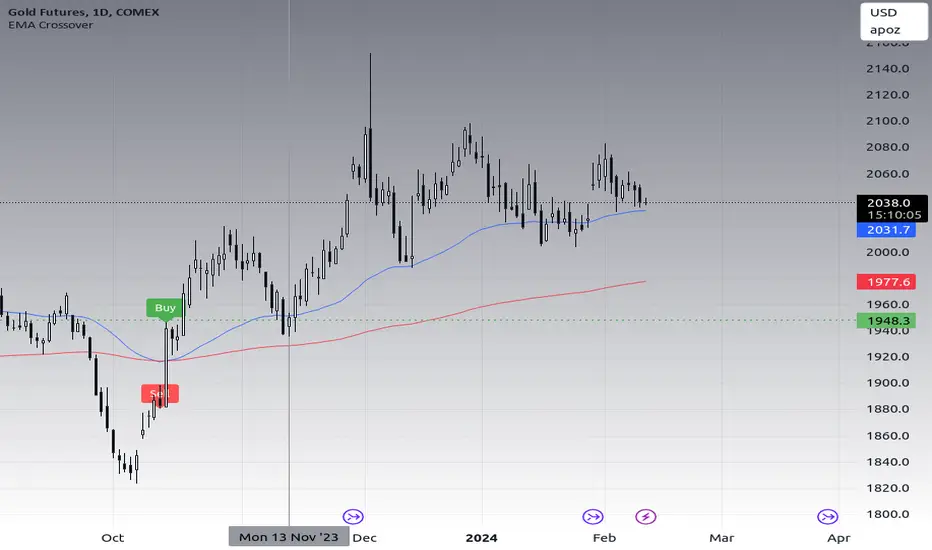Click the Apr label on time axis

pos(839,538)
